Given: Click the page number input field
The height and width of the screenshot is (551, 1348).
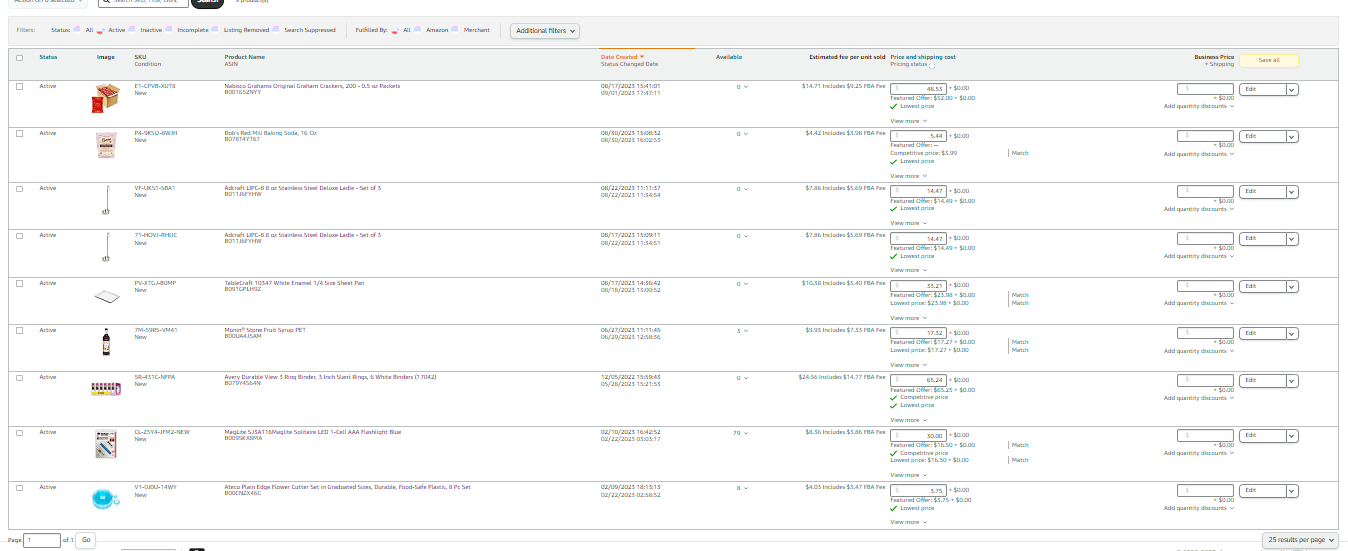Looking at the screenshot, I should pos(43,540).
